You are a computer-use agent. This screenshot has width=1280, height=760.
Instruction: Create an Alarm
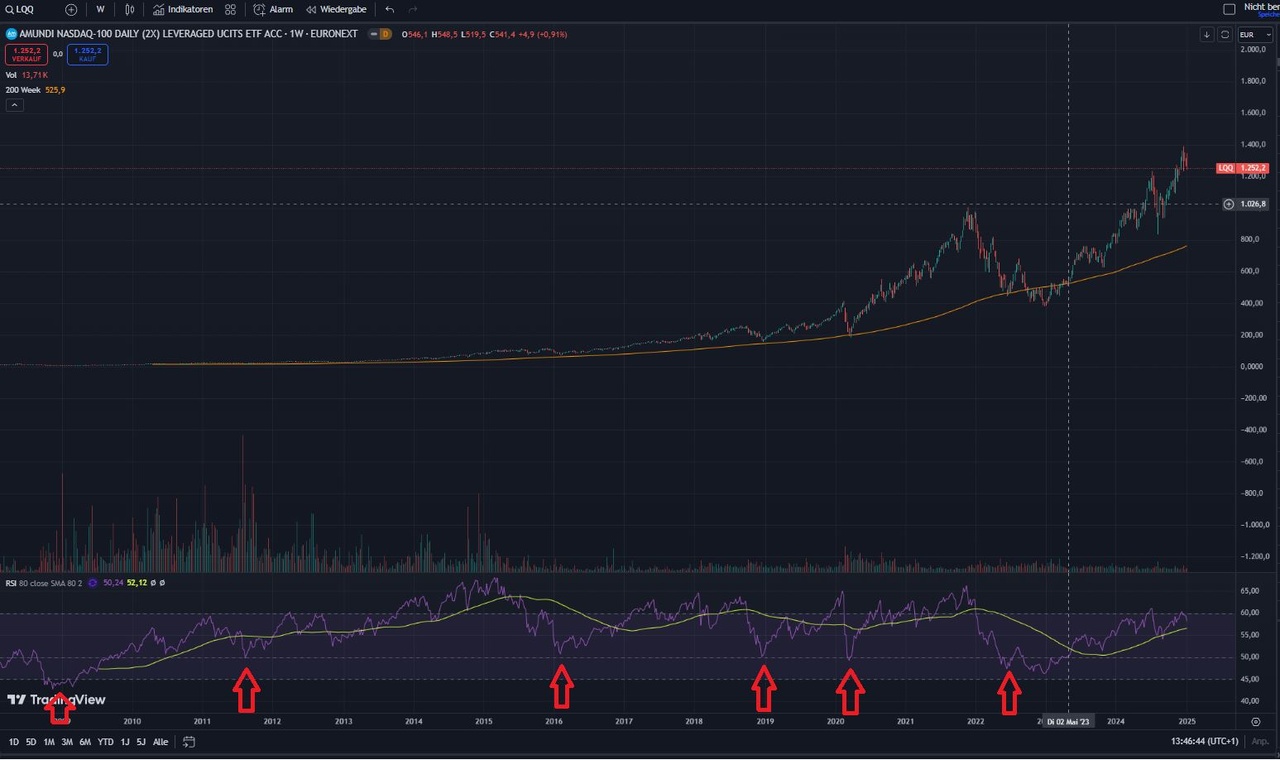click(273, 9)
